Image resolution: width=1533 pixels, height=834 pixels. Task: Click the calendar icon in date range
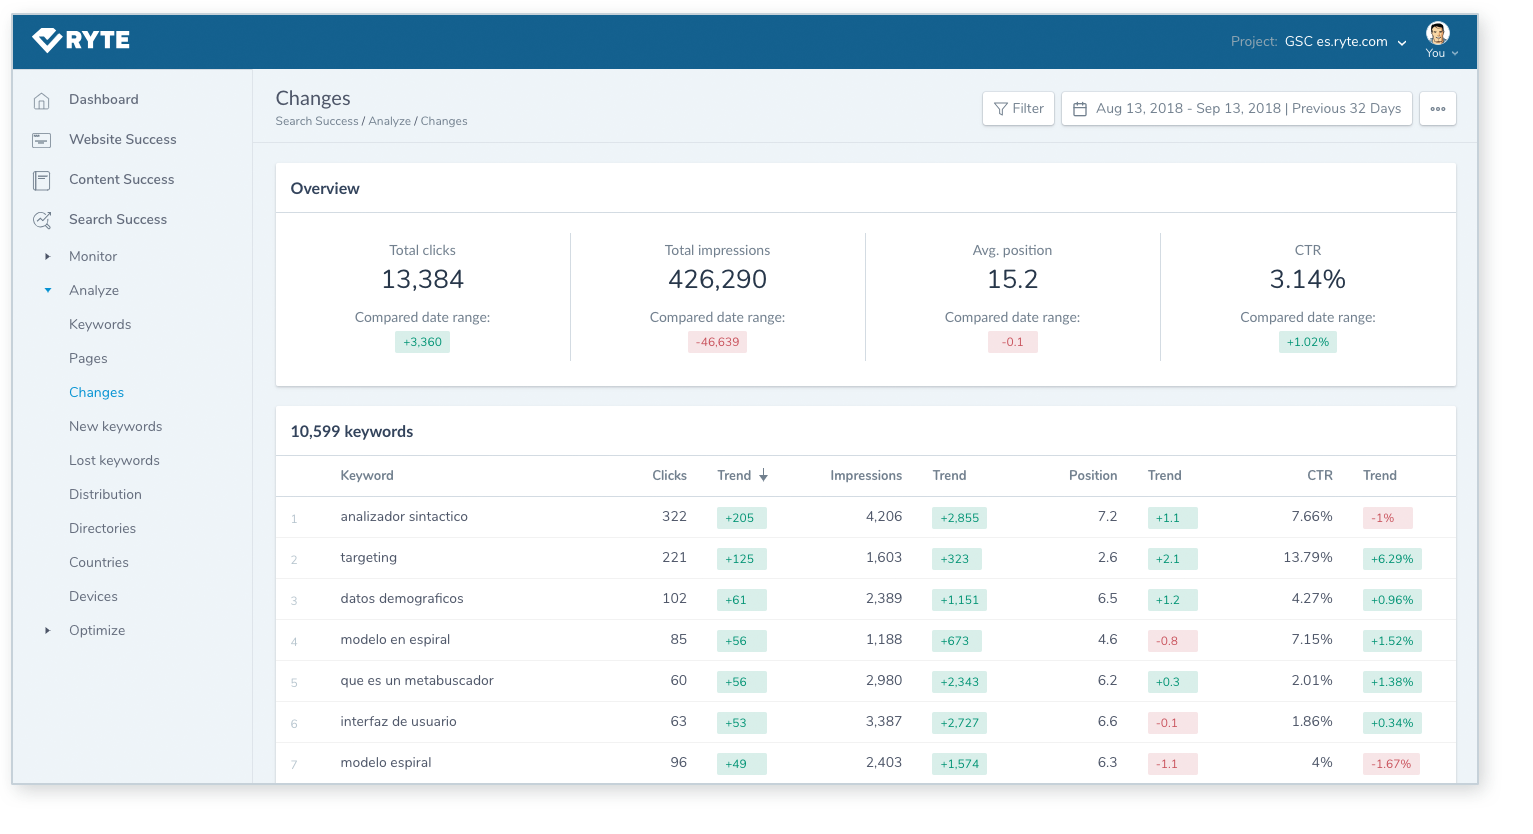(1080, 109)
